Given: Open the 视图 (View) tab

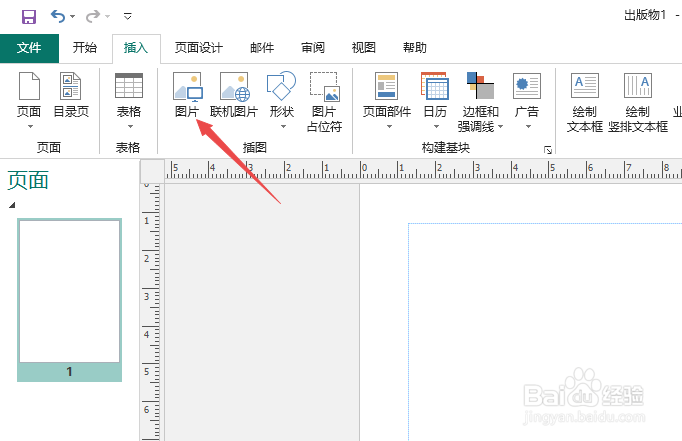Looking at the screenshot, I should click(364, 47).
